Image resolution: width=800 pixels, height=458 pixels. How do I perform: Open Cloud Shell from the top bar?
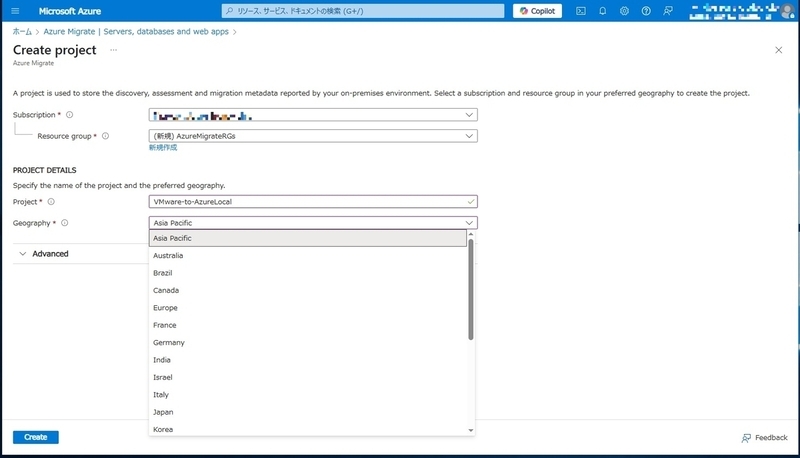581,11
